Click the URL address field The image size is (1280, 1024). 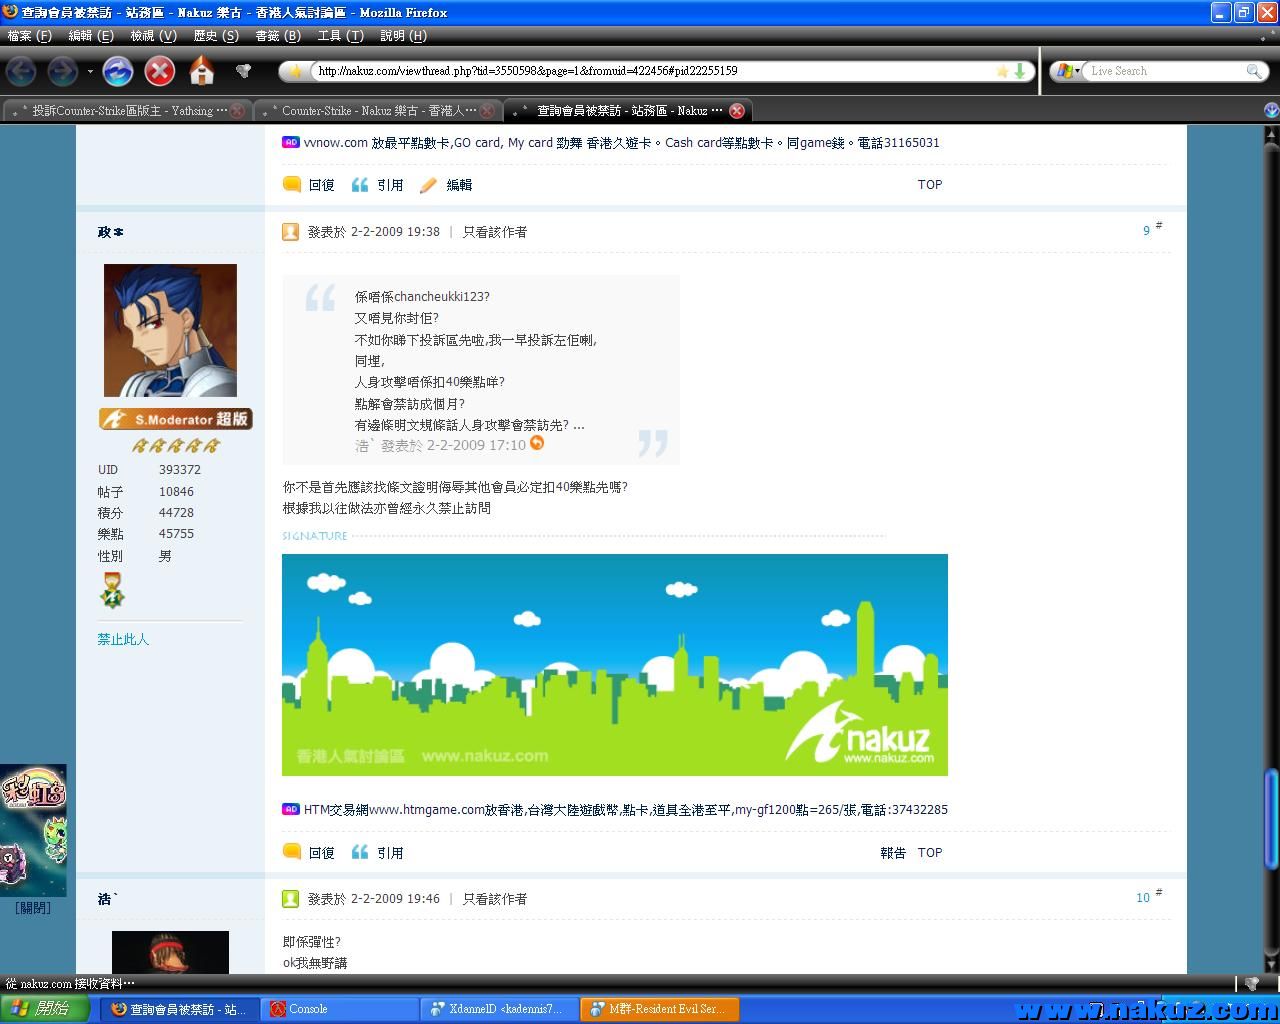click(650, 71)
